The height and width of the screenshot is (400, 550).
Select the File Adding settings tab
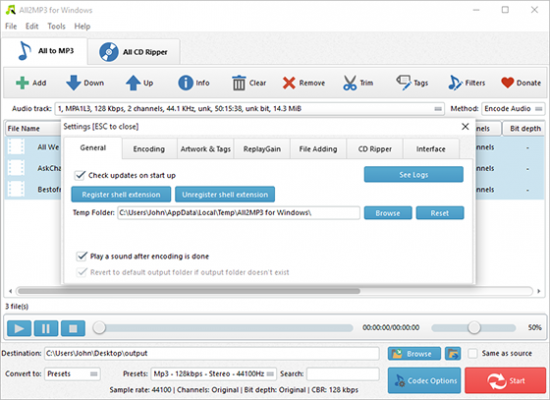(x=318, y=149)
